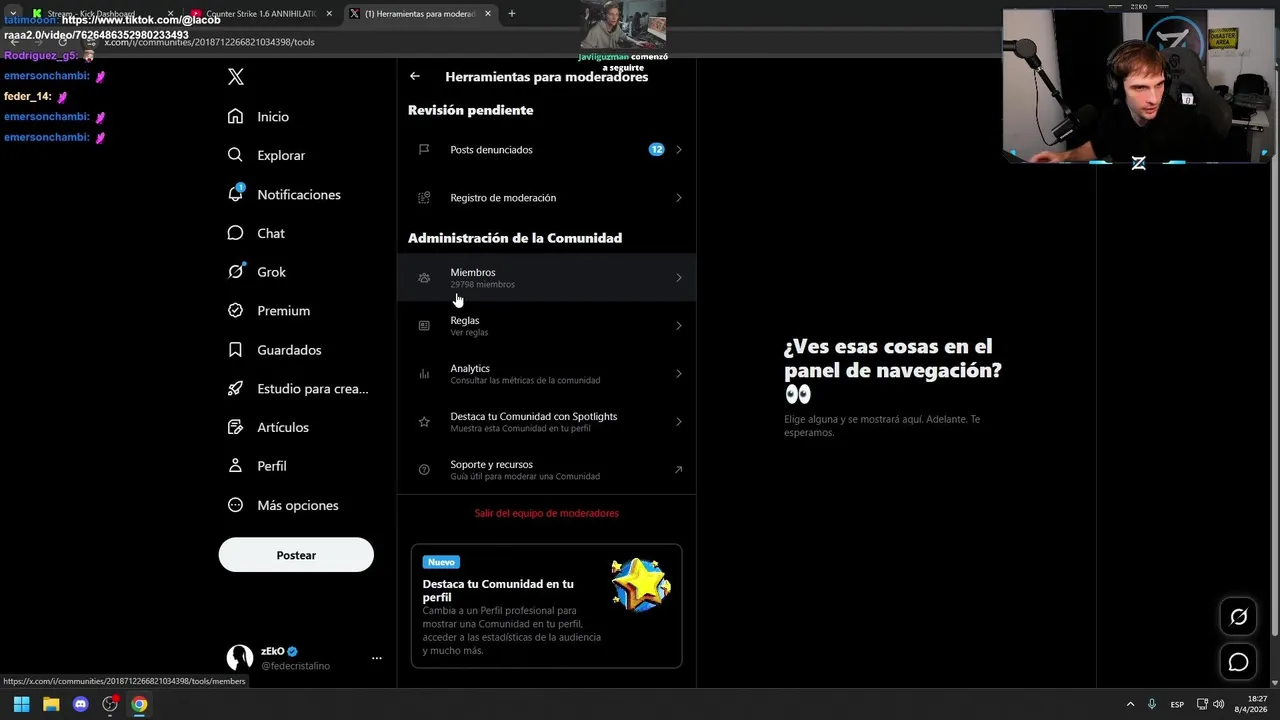Click the Más opciones circle icon
1280x720 pixels.
[x=235, y=505]
